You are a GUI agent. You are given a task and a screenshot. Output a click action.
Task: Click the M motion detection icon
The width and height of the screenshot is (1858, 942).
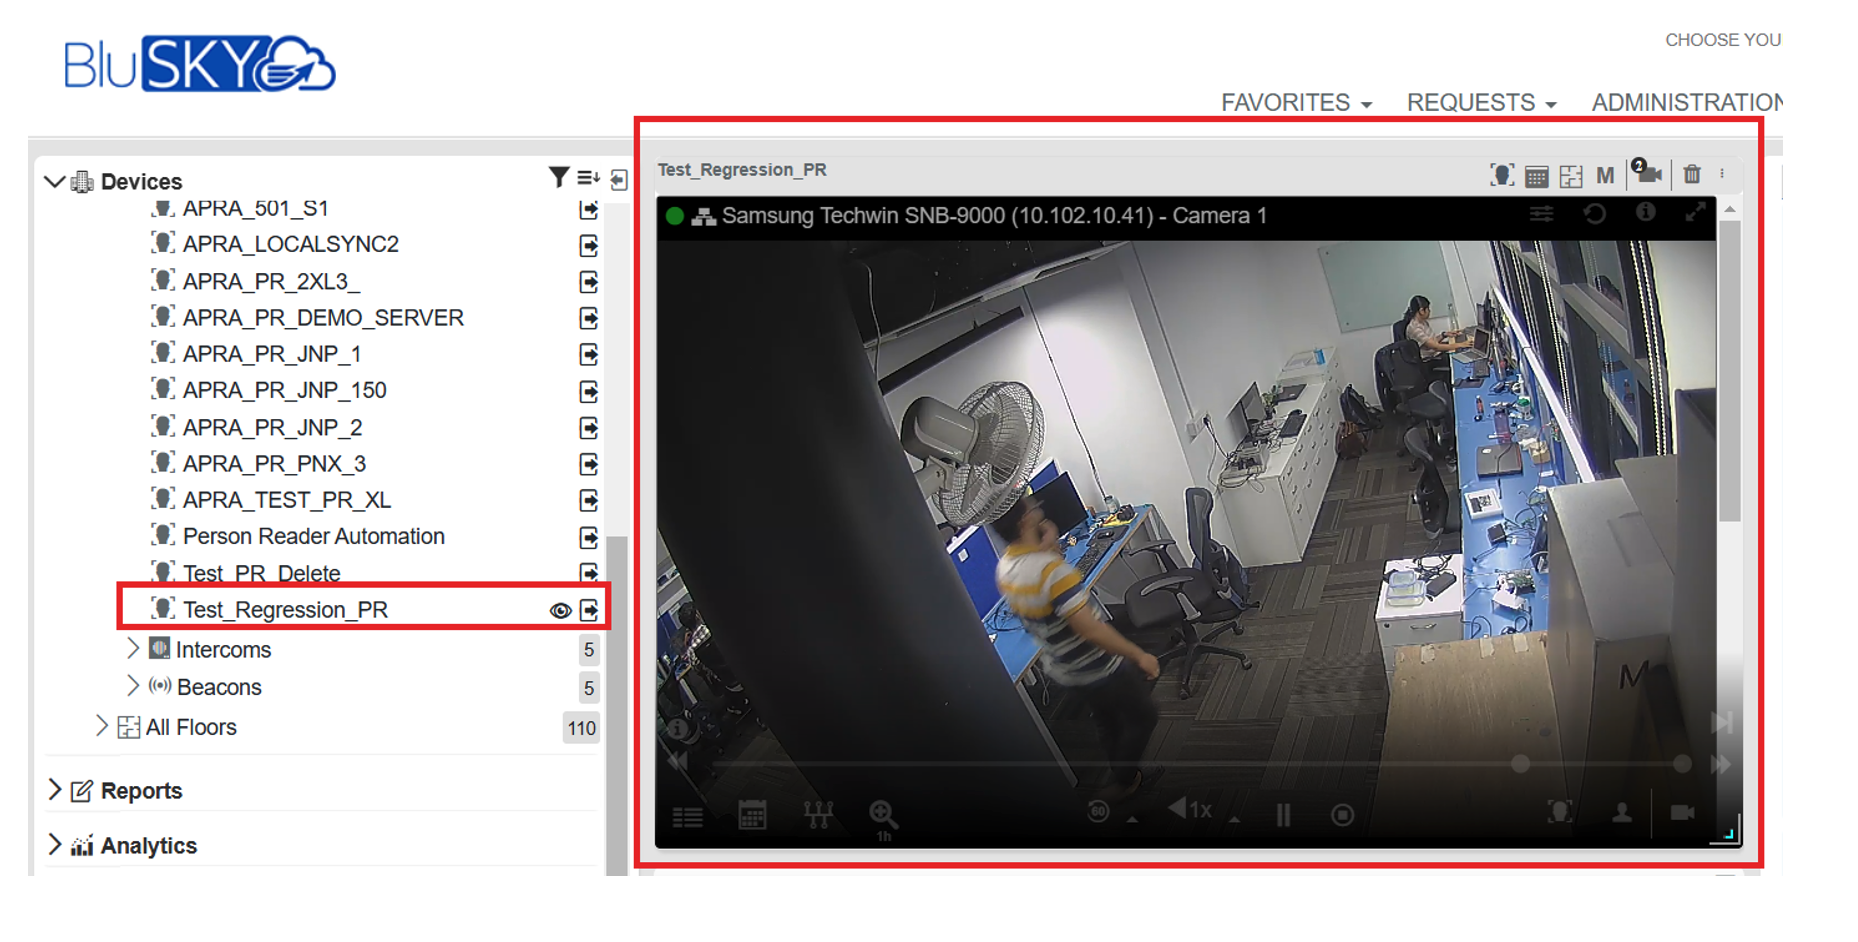coord(1604,174)
